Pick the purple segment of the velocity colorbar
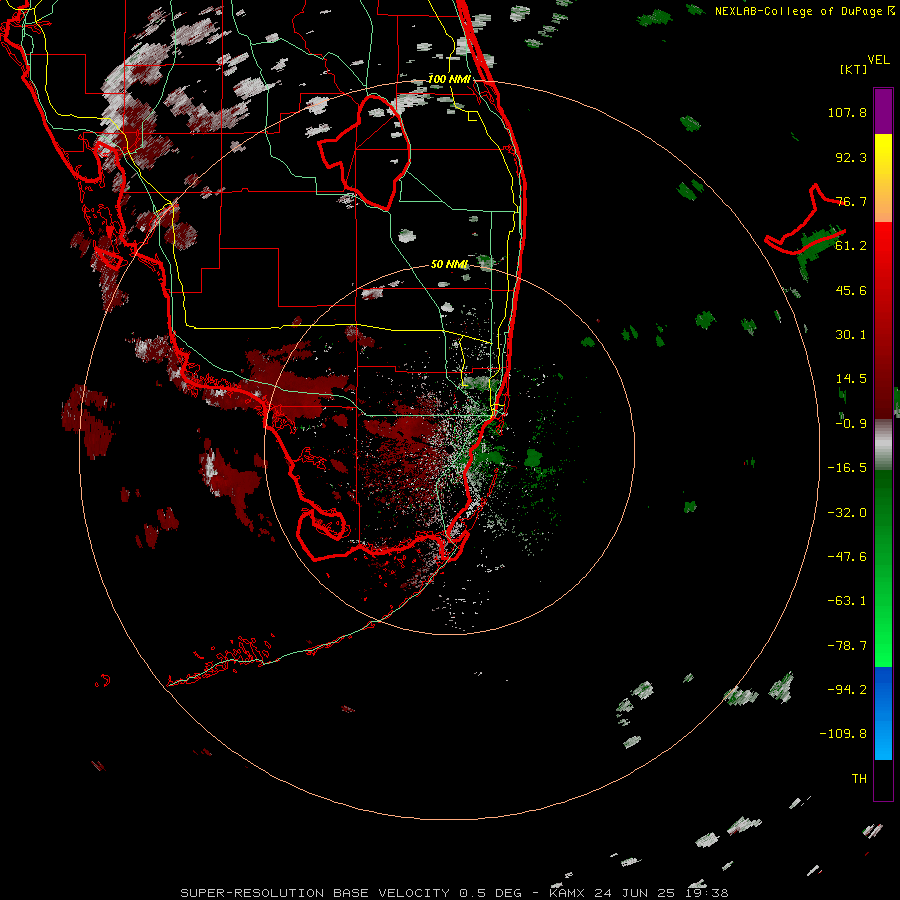 coord(883,111)
